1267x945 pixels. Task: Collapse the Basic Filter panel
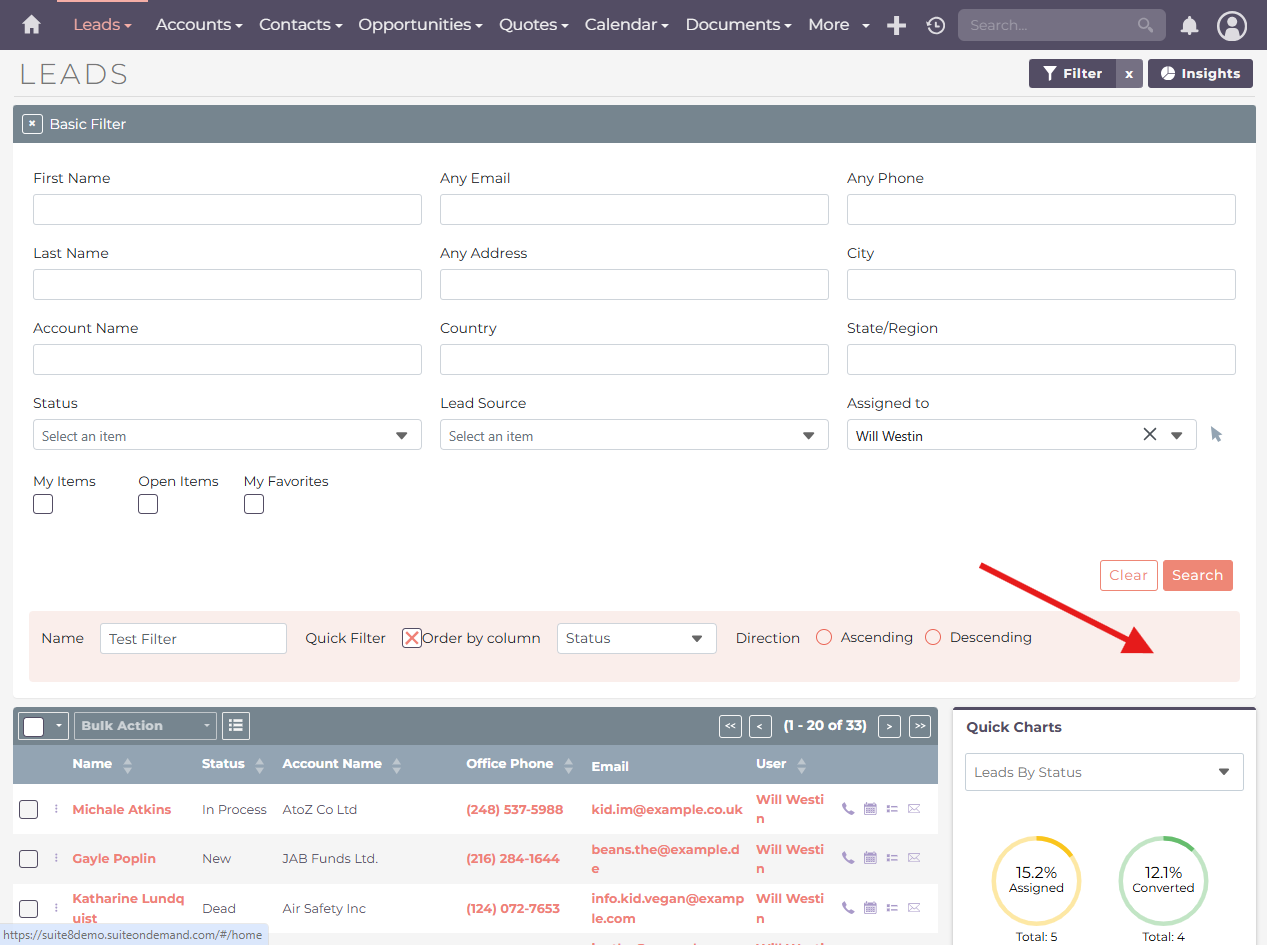click(33, 124)
